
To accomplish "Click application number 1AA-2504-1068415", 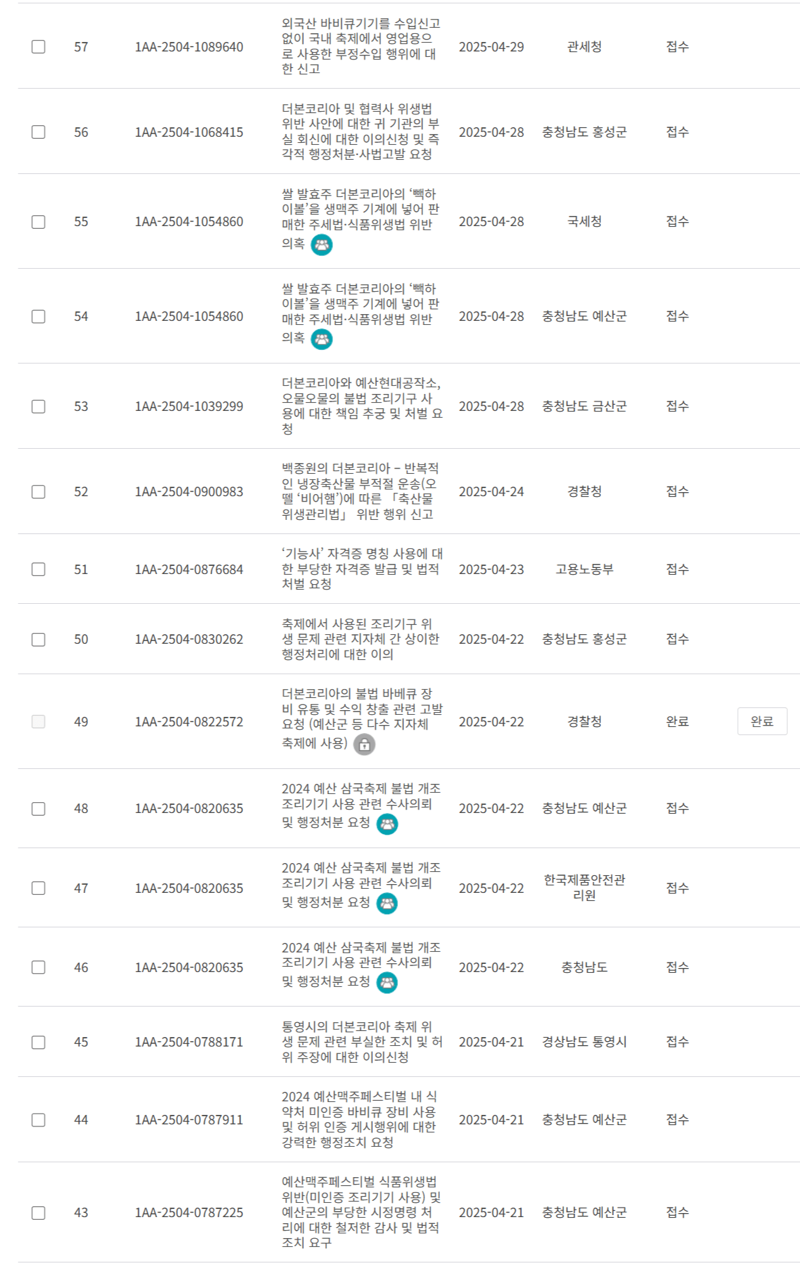I will (x=189, y=132).
